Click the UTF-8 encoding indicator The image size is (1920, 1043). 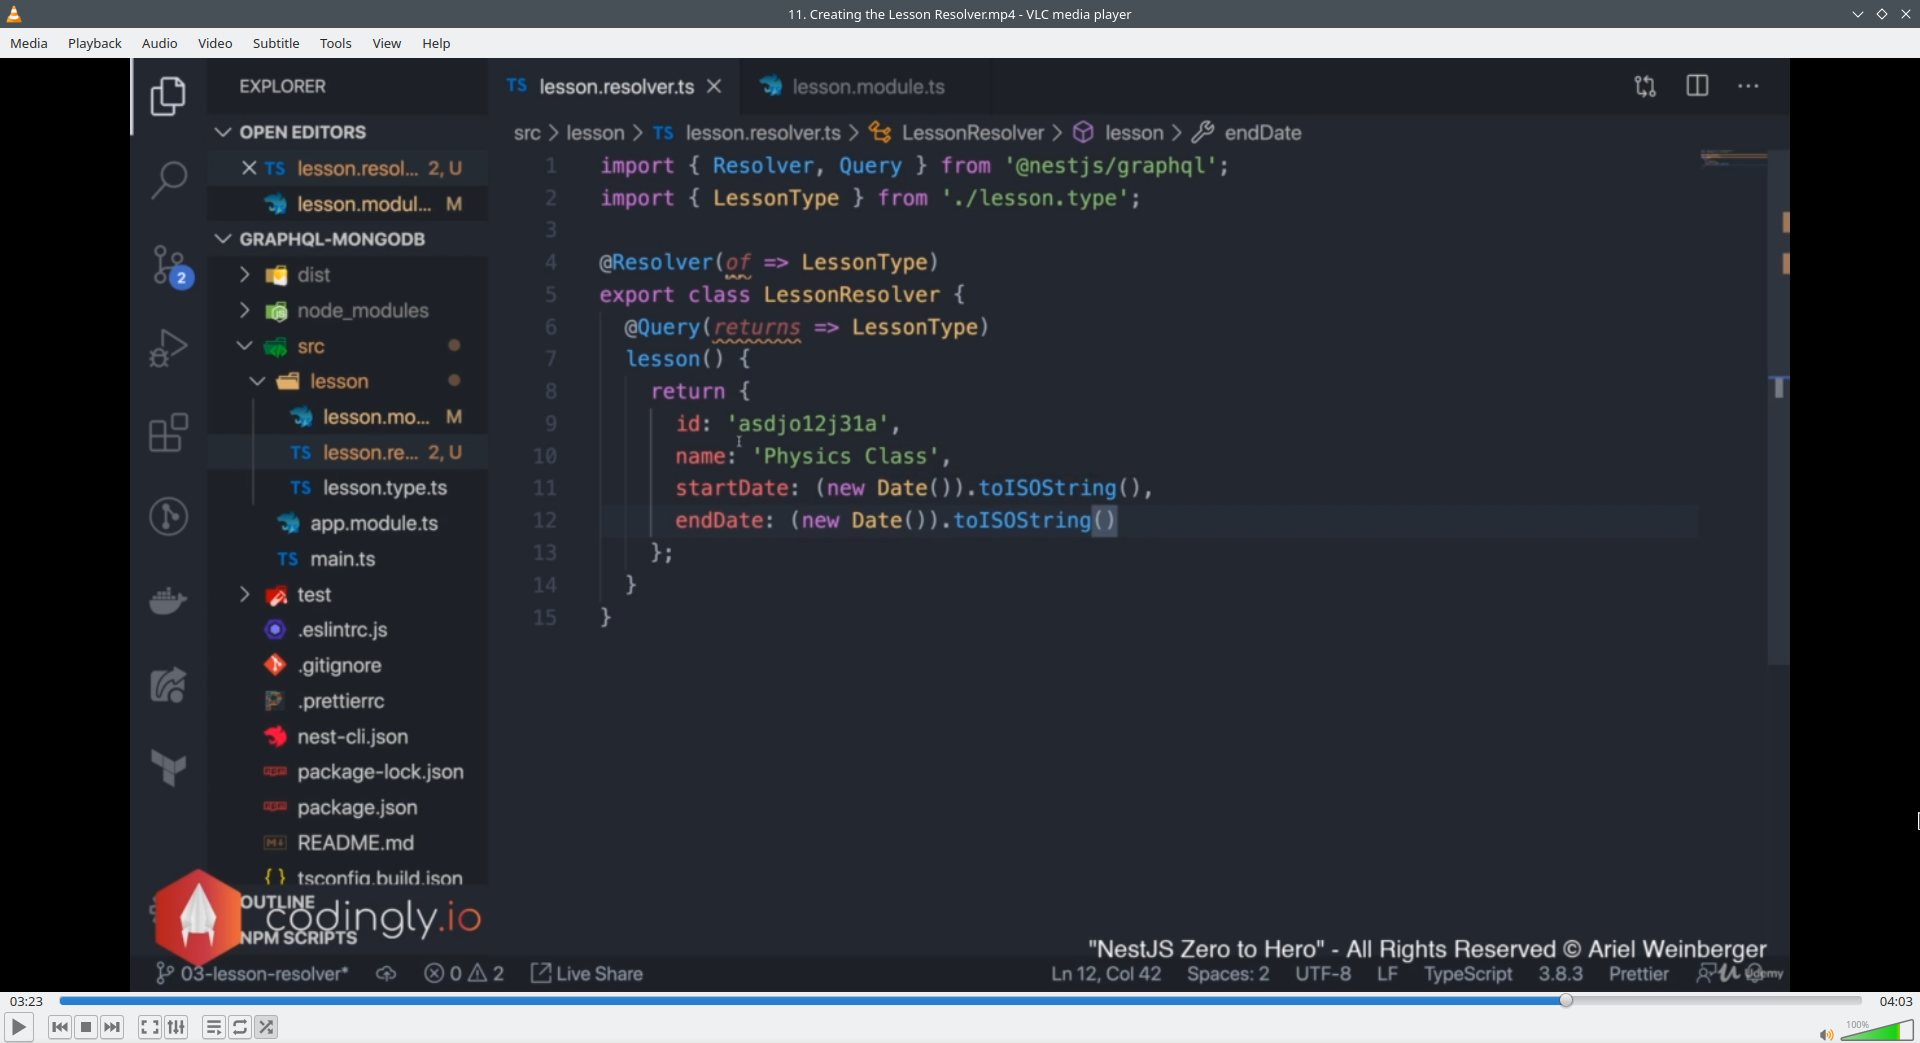pyautogui.click(x=1323, y=974)
